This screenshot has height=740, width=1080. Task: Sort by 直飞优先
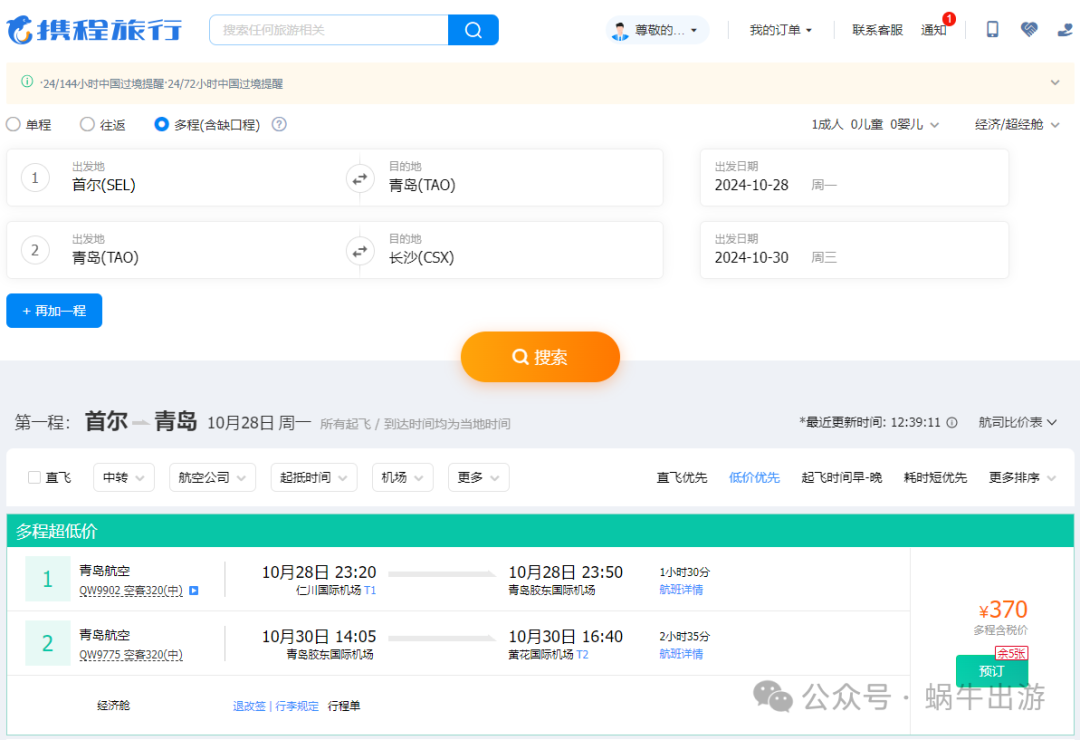click(x=681, y=477)
